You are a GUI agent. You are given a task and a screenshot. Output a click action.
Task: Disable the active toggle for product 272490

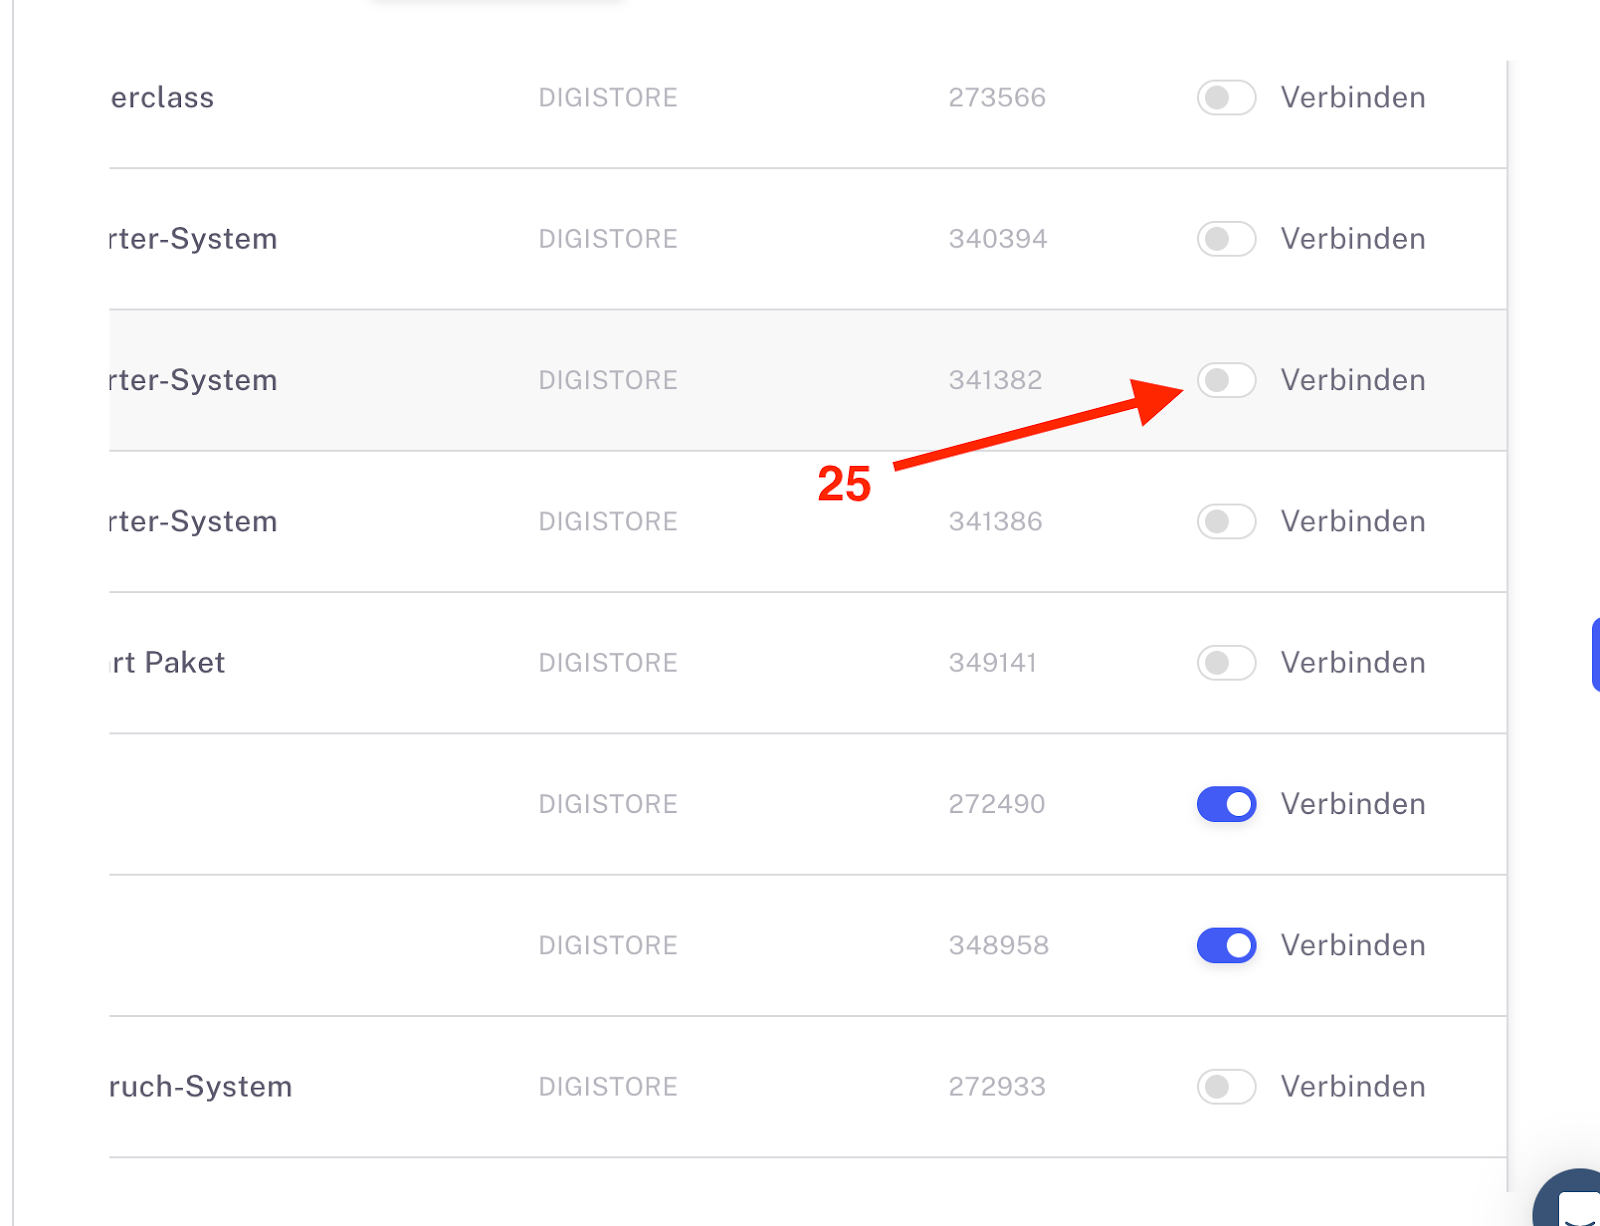click(1226, 804)
